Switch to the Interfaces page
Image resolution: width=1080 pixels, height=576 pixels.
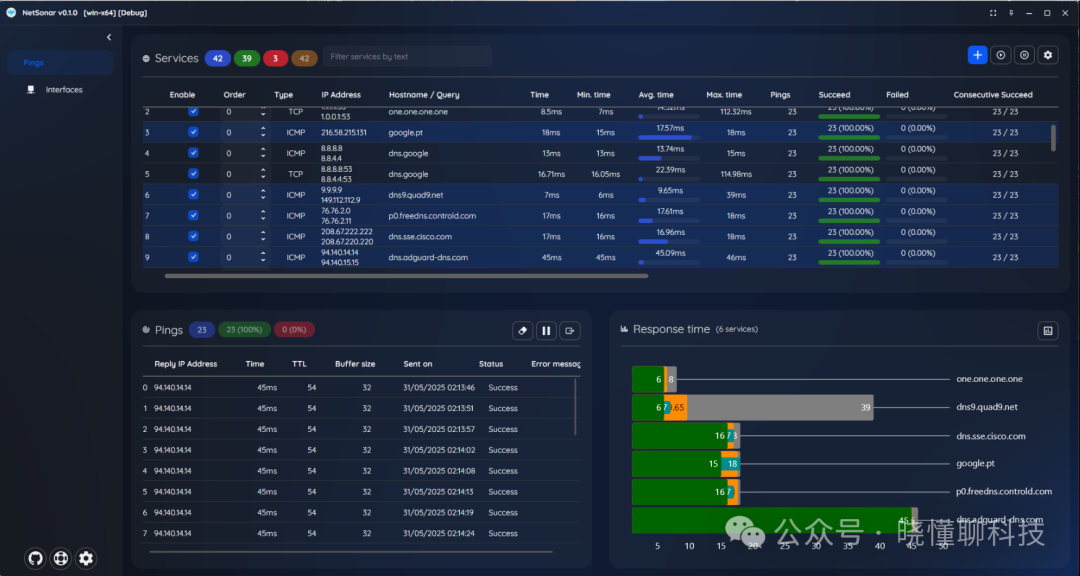click(x=64, y=90)
